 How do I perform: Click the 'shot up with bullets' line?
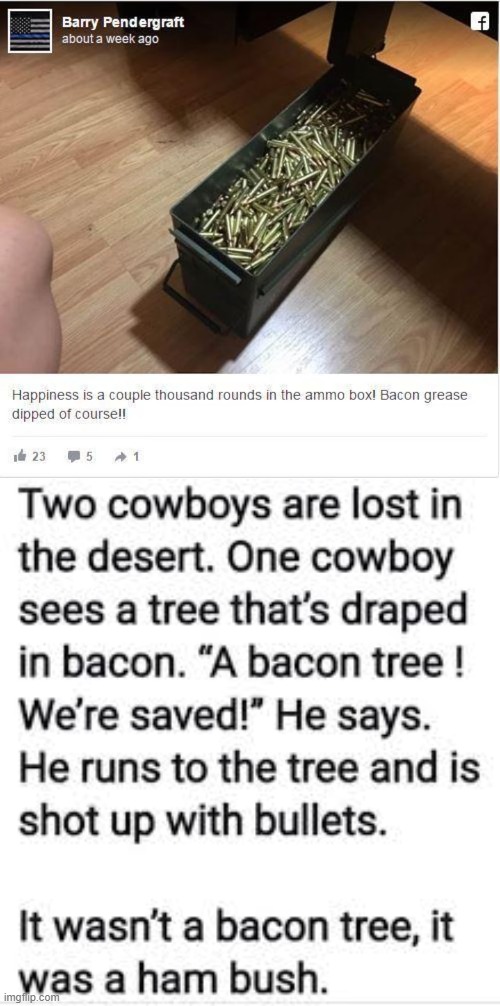[x=203, y=820]
